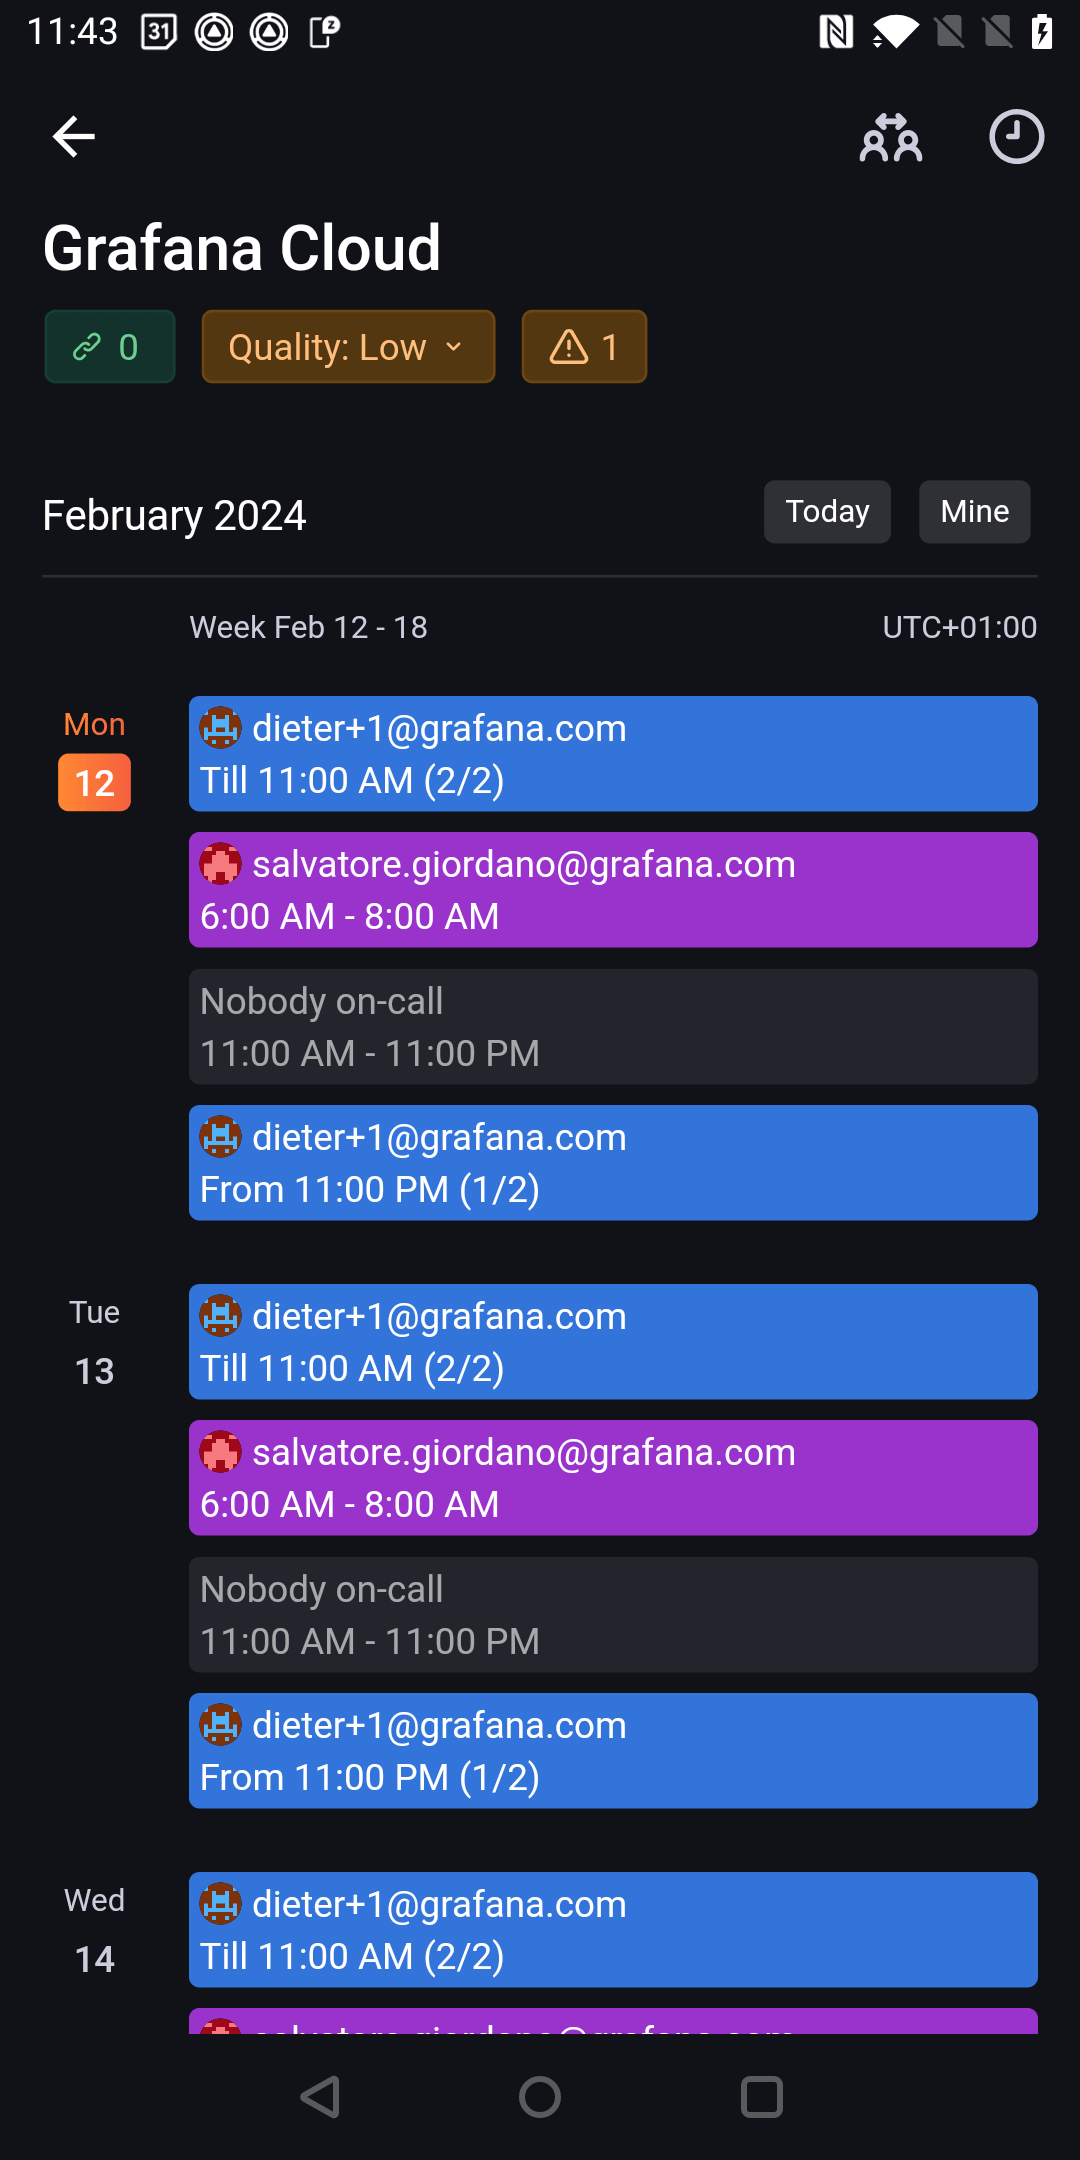1080x2160 pixels.
Task: Tap the February 2024 month heading
Action: tap(174, 516)
